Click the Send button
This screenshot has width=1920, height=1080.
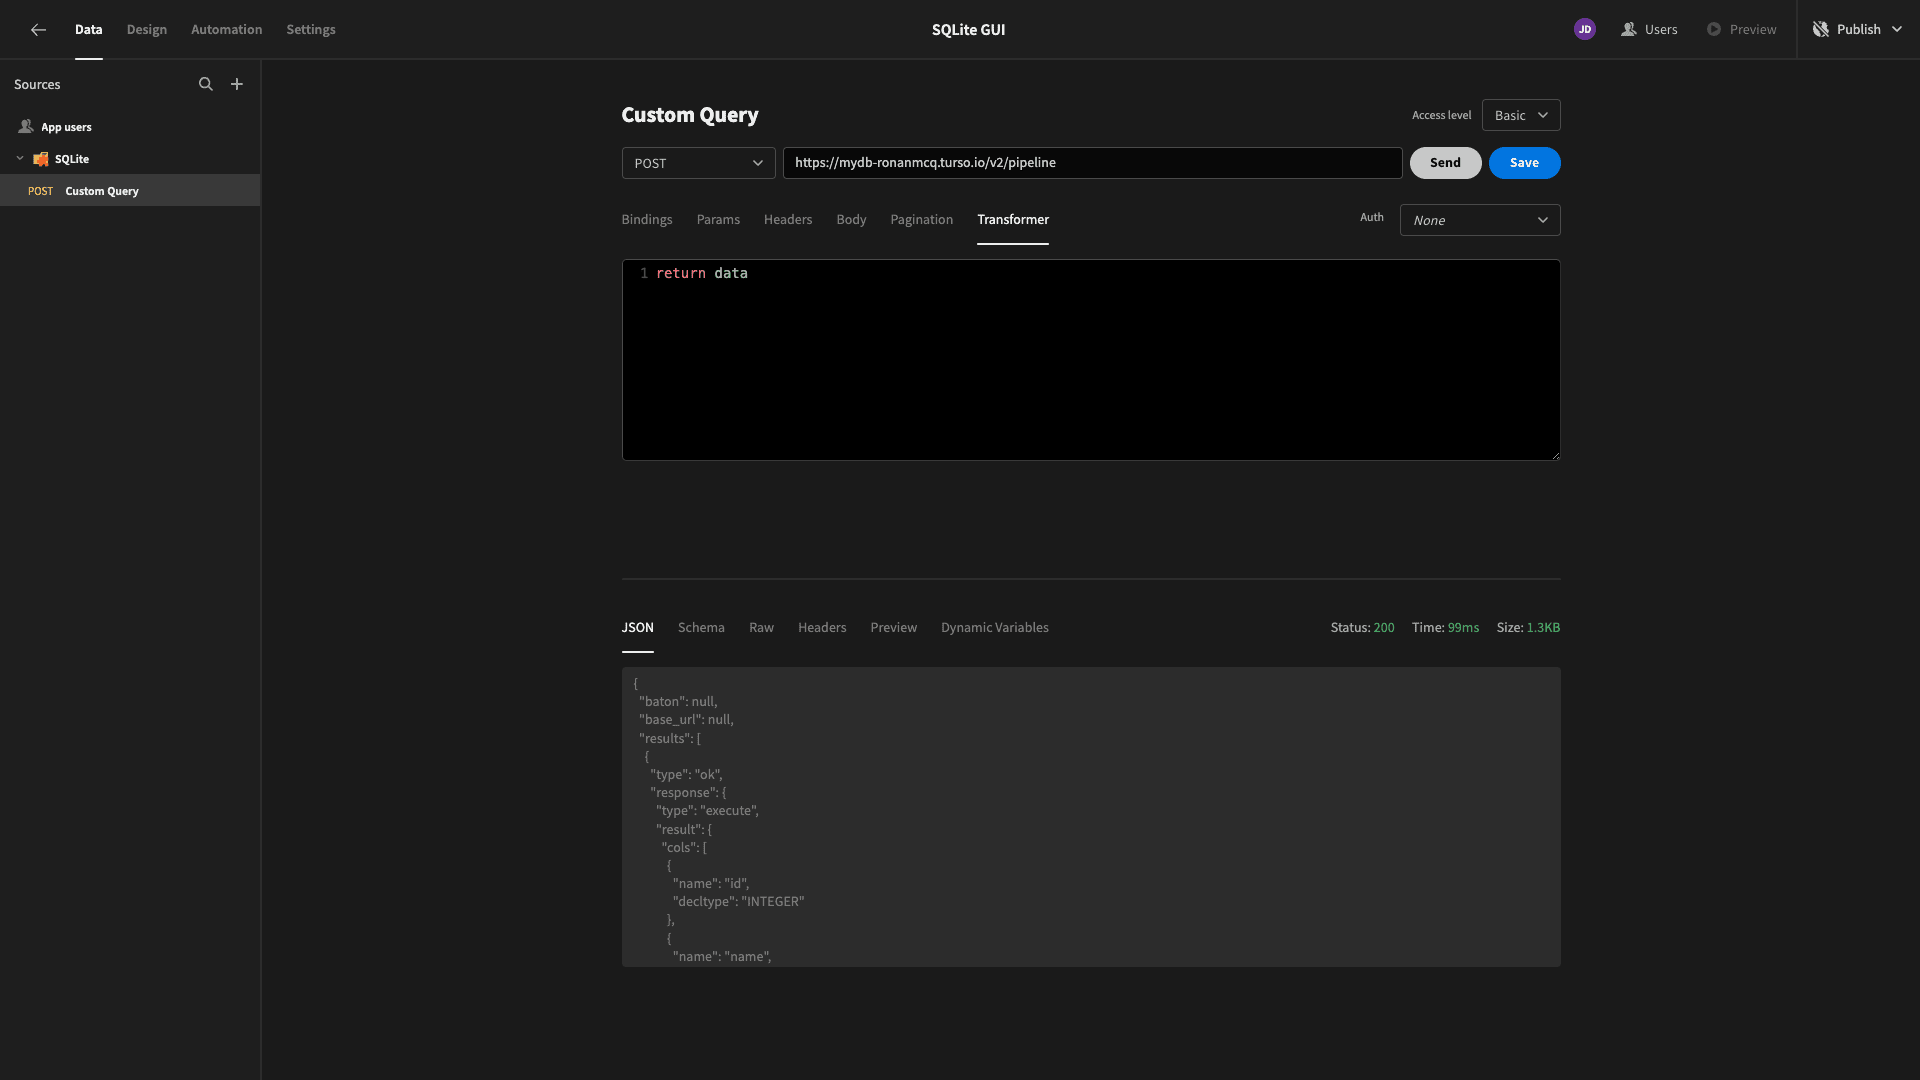click(1445, 163)
